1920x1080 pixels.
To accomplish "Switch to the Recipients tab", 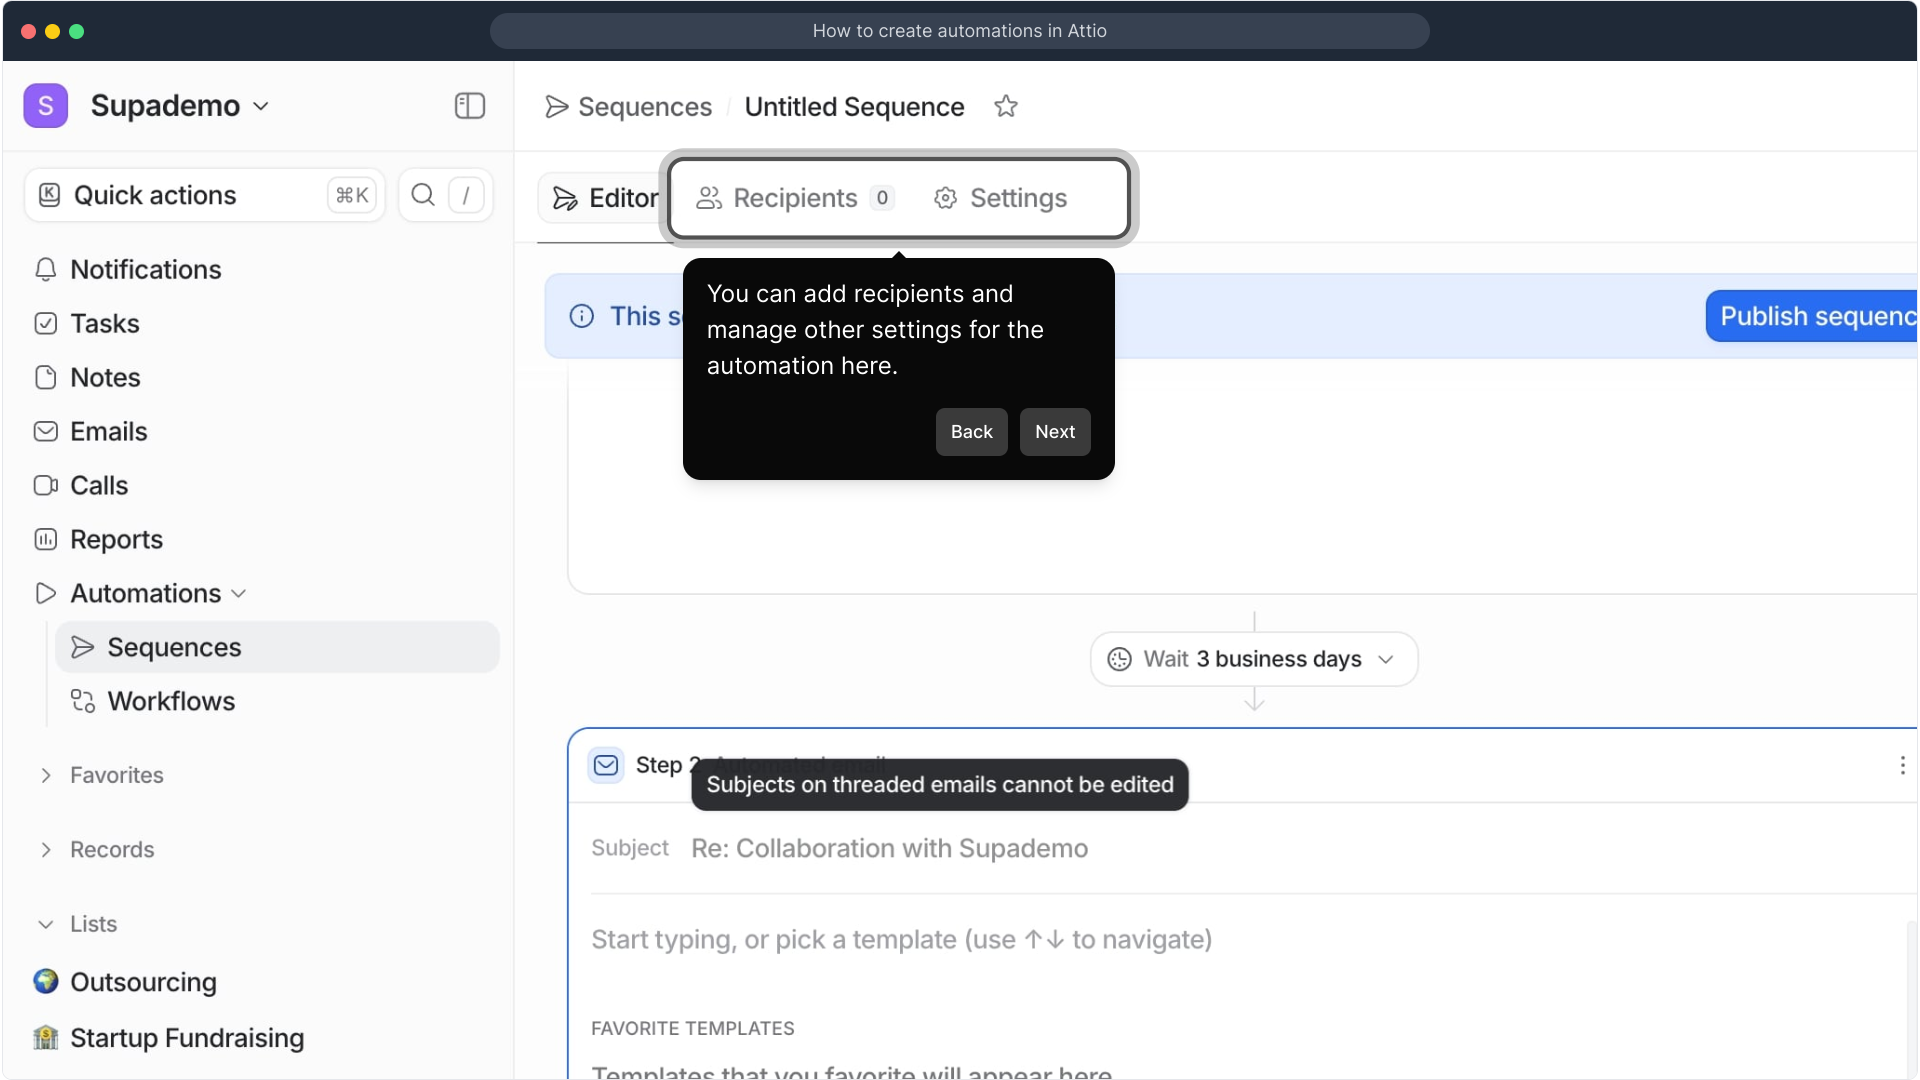I will (x=795, y=198).
